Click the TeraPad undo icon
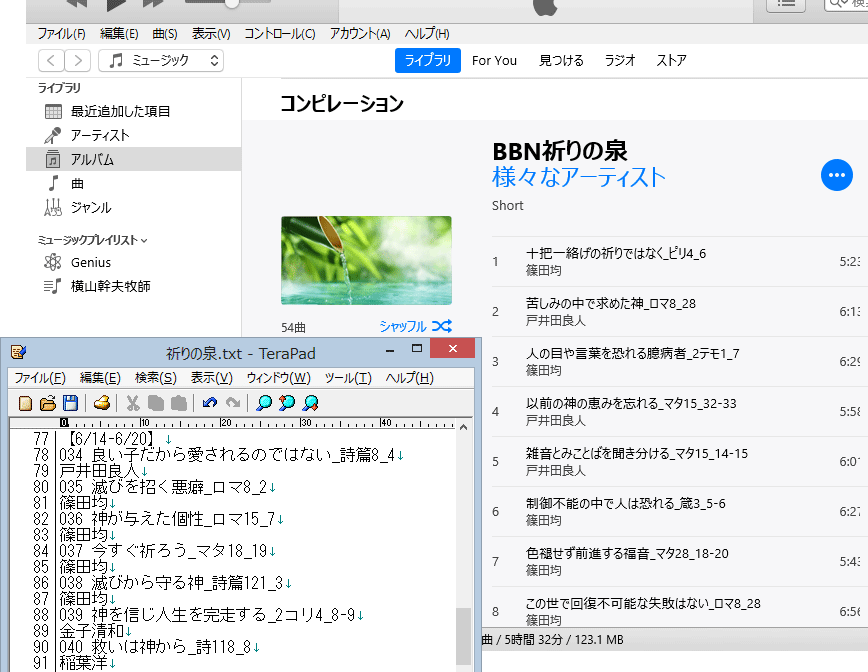This screenshot has height=672, width=868. [210, 403]
